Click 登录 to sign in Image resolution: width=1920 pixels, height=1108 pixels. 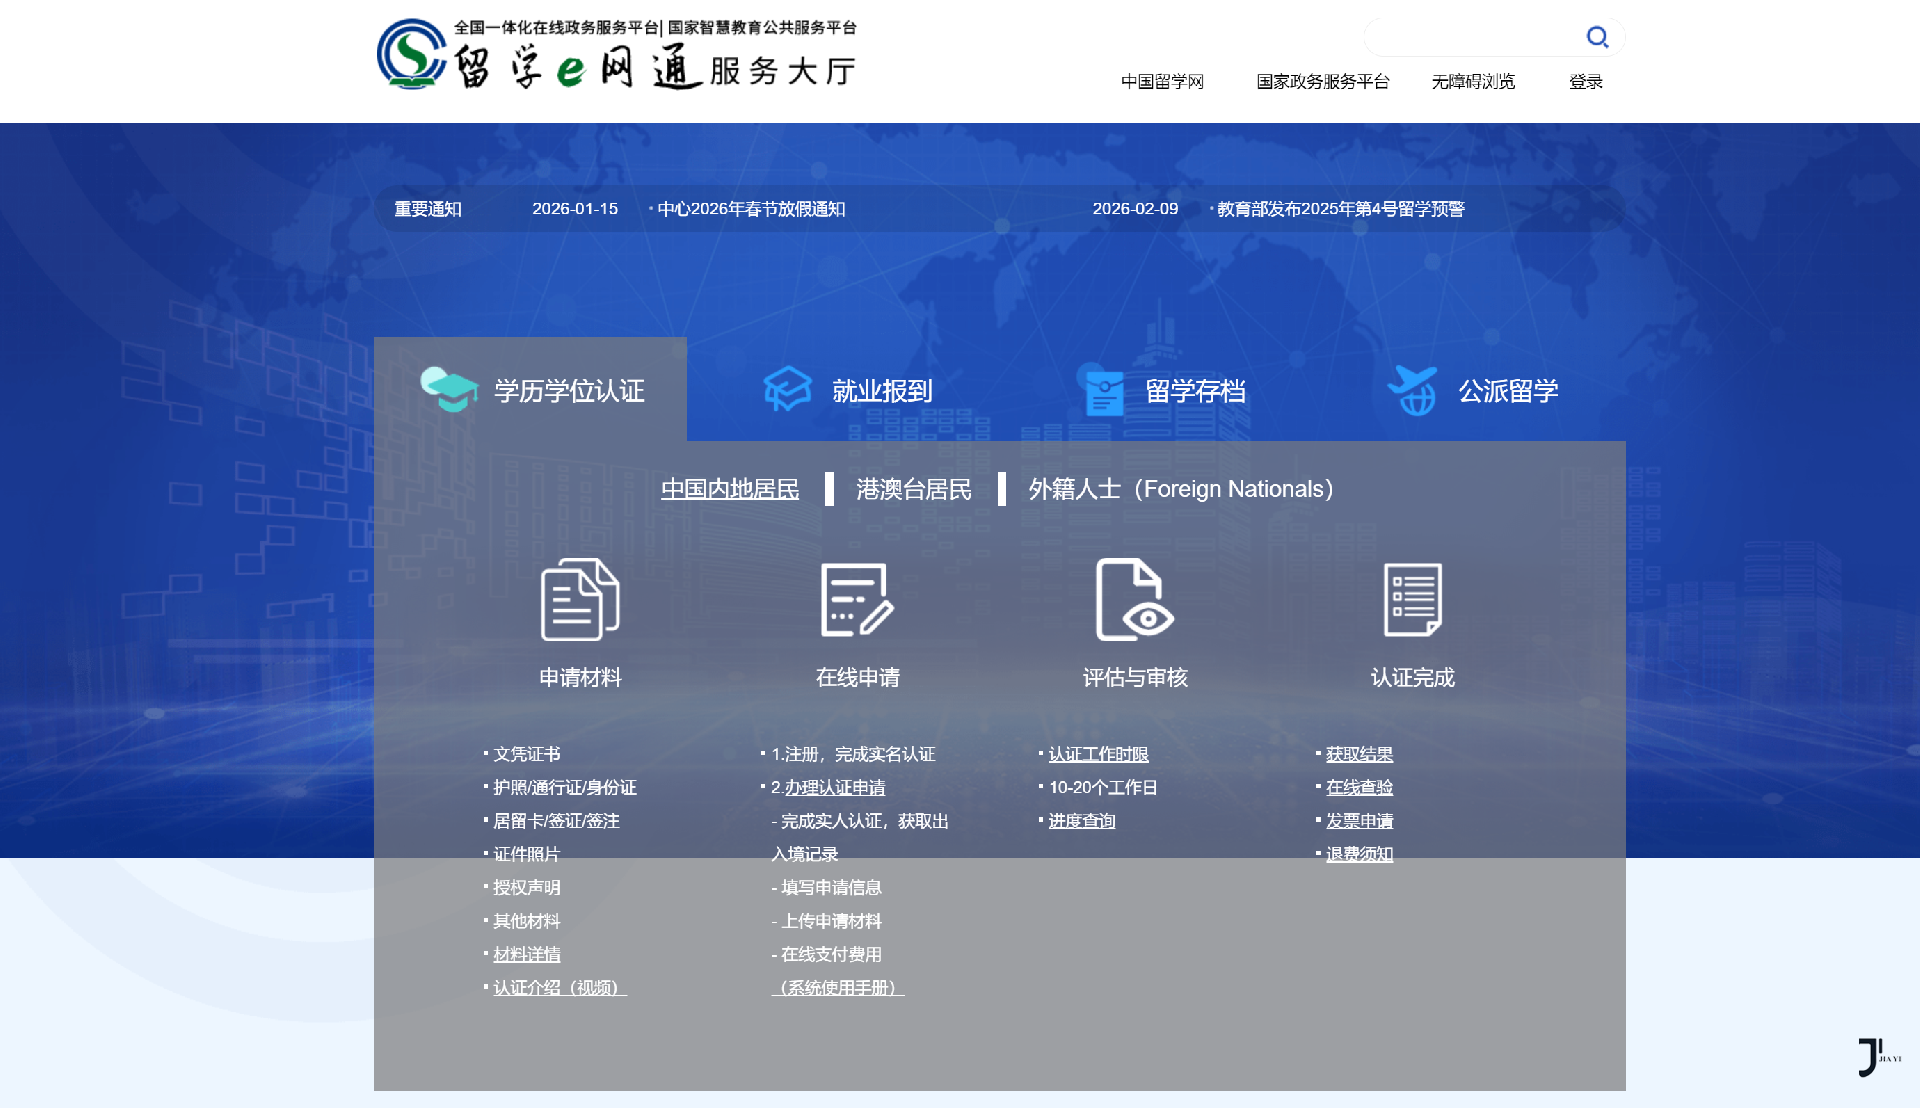[x=1585, y=81]
